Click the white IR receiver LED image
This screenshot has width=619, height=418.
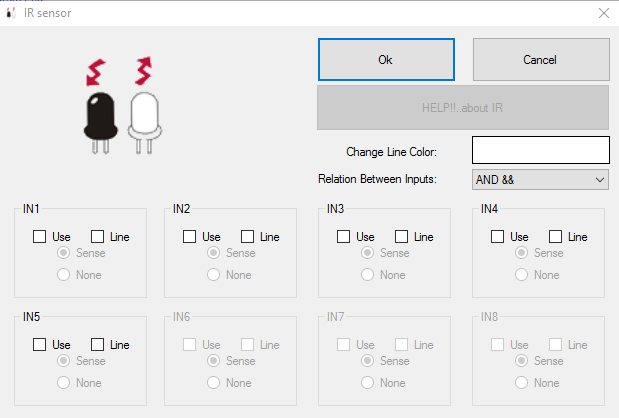tap(145, 122)
